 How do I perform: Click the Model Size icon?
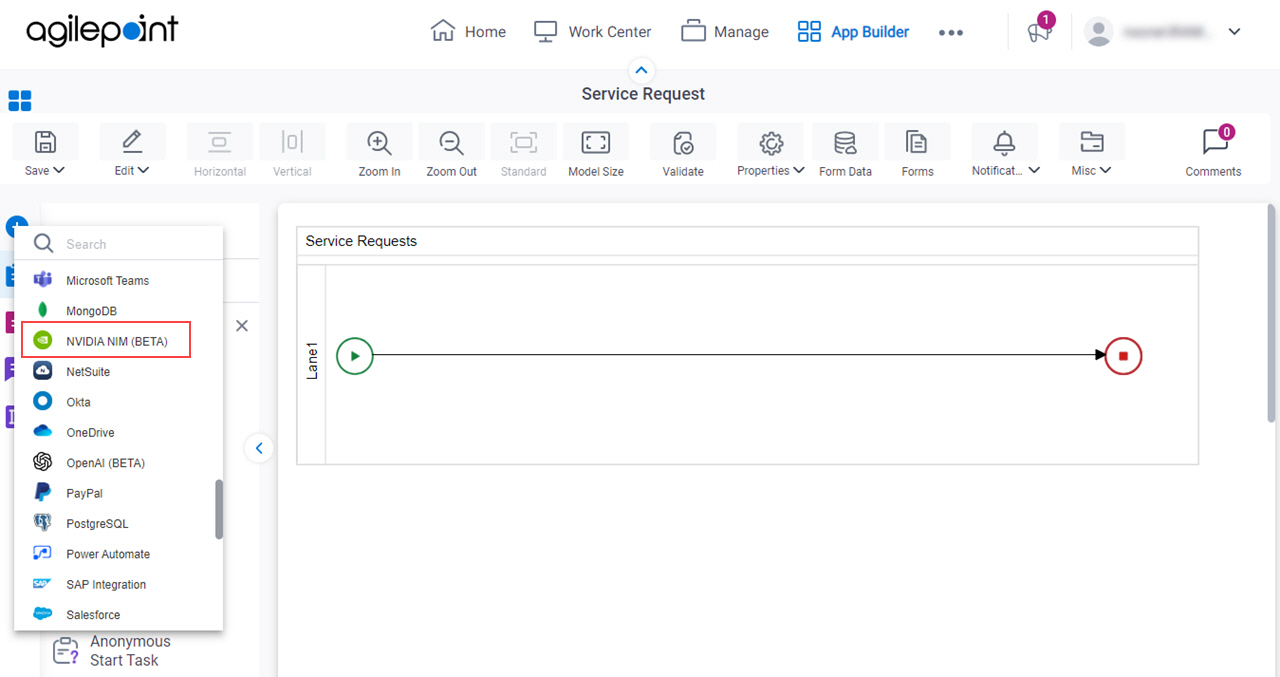point(596,142)
